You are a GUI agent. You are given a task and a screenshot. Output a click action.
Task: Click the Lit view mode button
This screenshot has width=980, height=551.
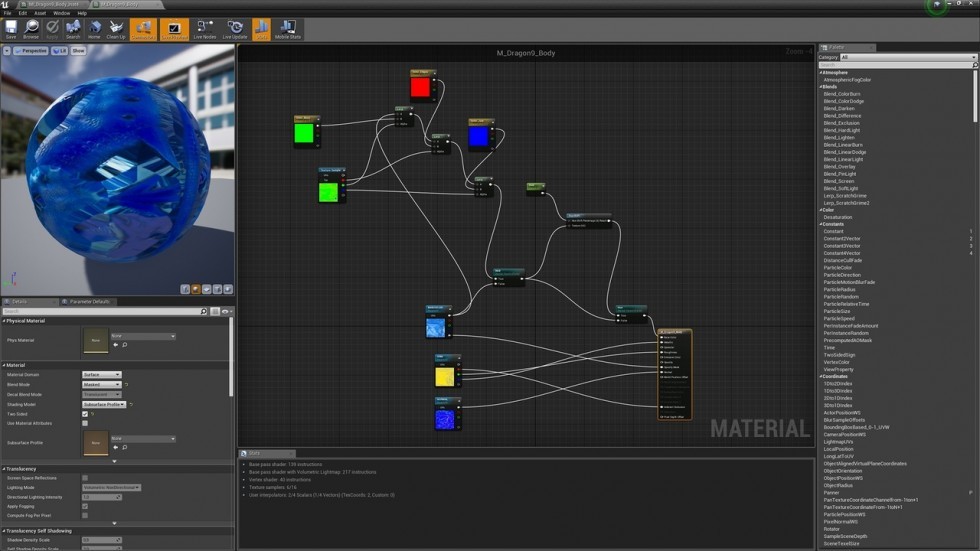point(59,51)
